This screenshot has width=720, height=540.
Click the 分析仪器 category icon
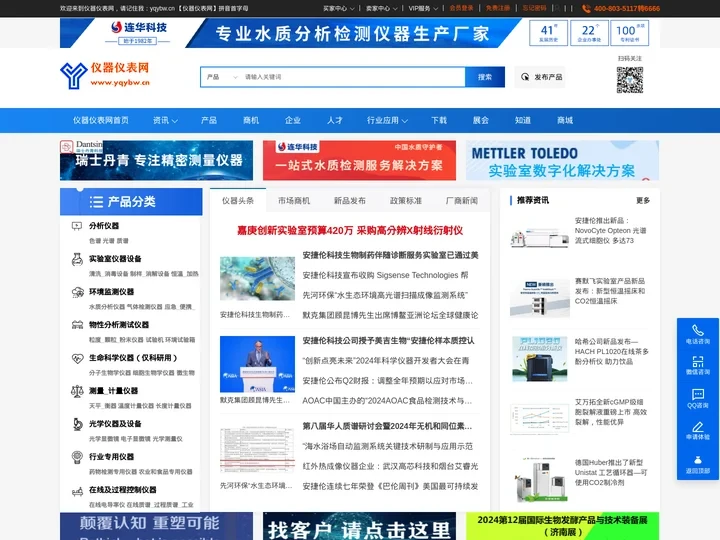pyautogui.click(x=77, y=226)
